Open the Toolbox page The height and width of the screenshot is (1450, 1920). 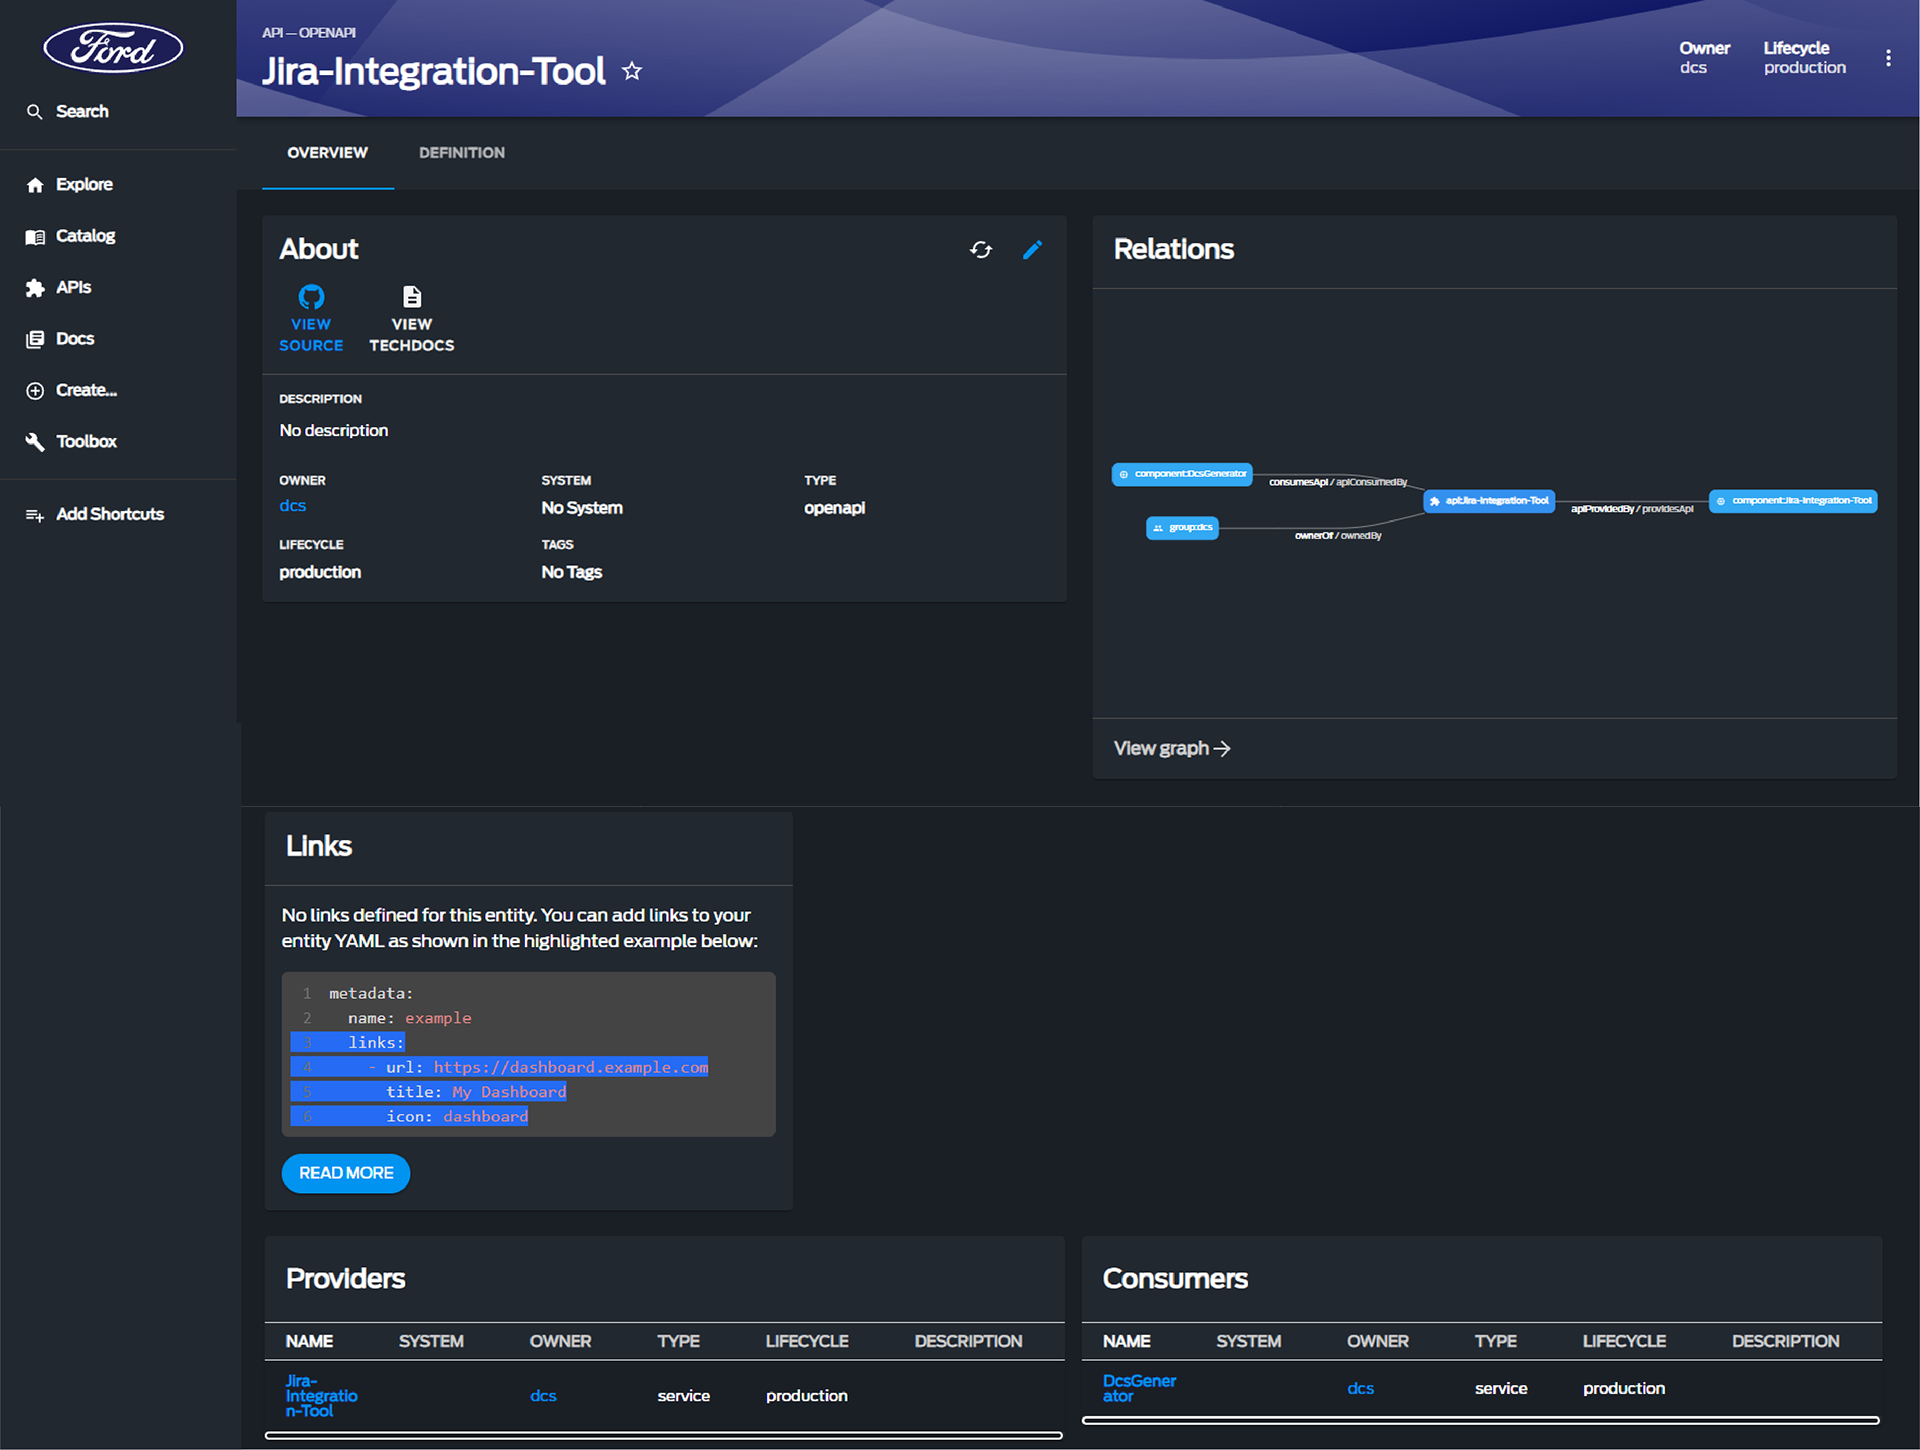[x=71, y=441]
